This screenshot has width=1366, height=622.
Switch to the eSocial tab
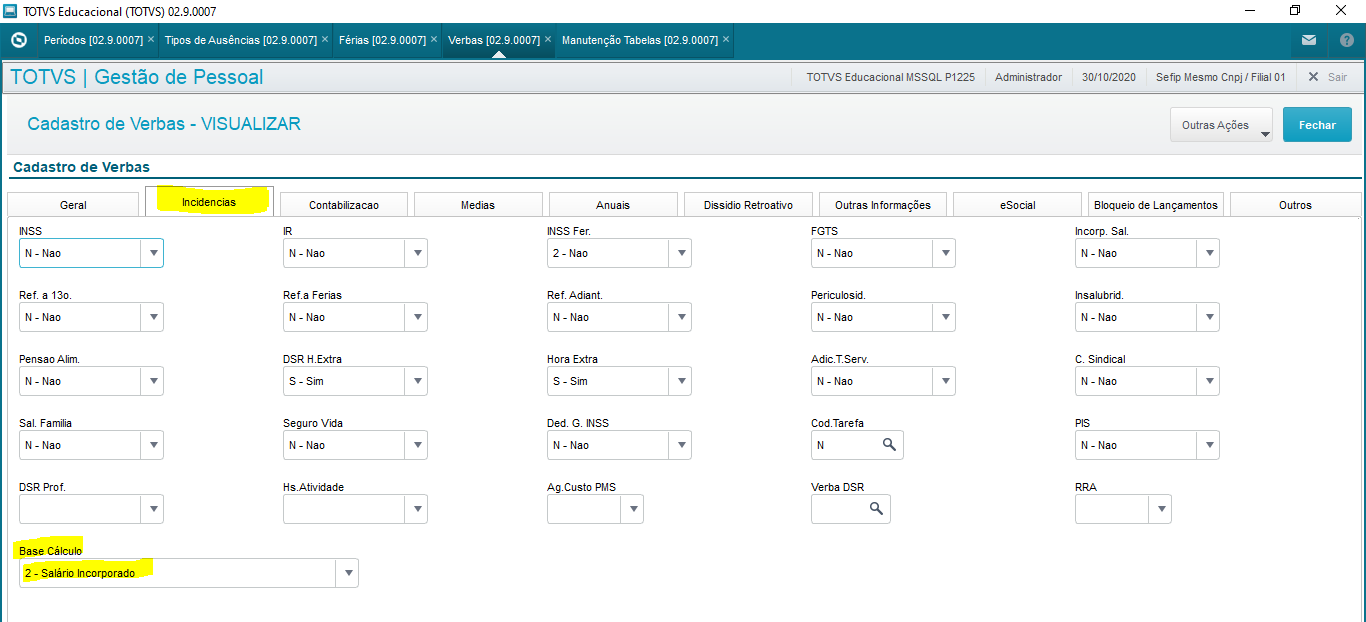1018,204
